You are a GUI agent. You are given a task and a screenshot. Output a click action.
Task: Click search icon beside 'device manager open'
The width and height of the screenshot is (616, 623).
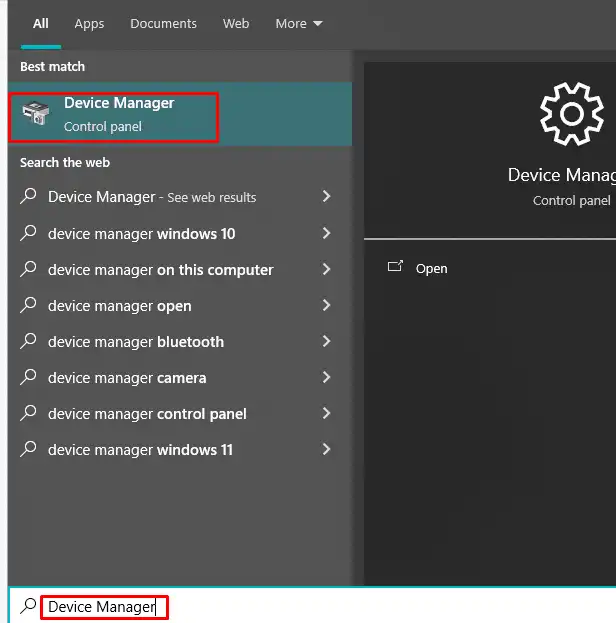pos(29,305)
